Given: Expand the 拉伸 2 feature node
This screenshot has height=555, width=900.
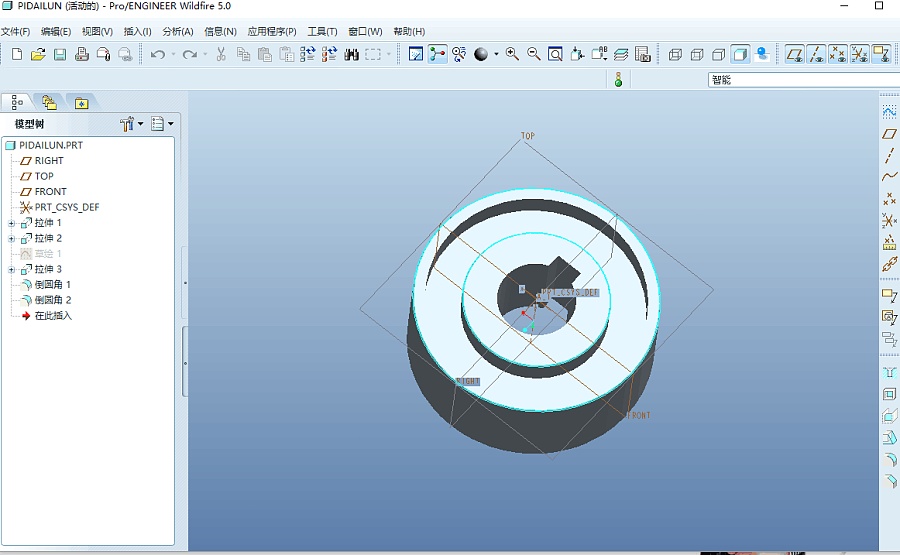Looking at the screenshot, I should pos(11,239).
